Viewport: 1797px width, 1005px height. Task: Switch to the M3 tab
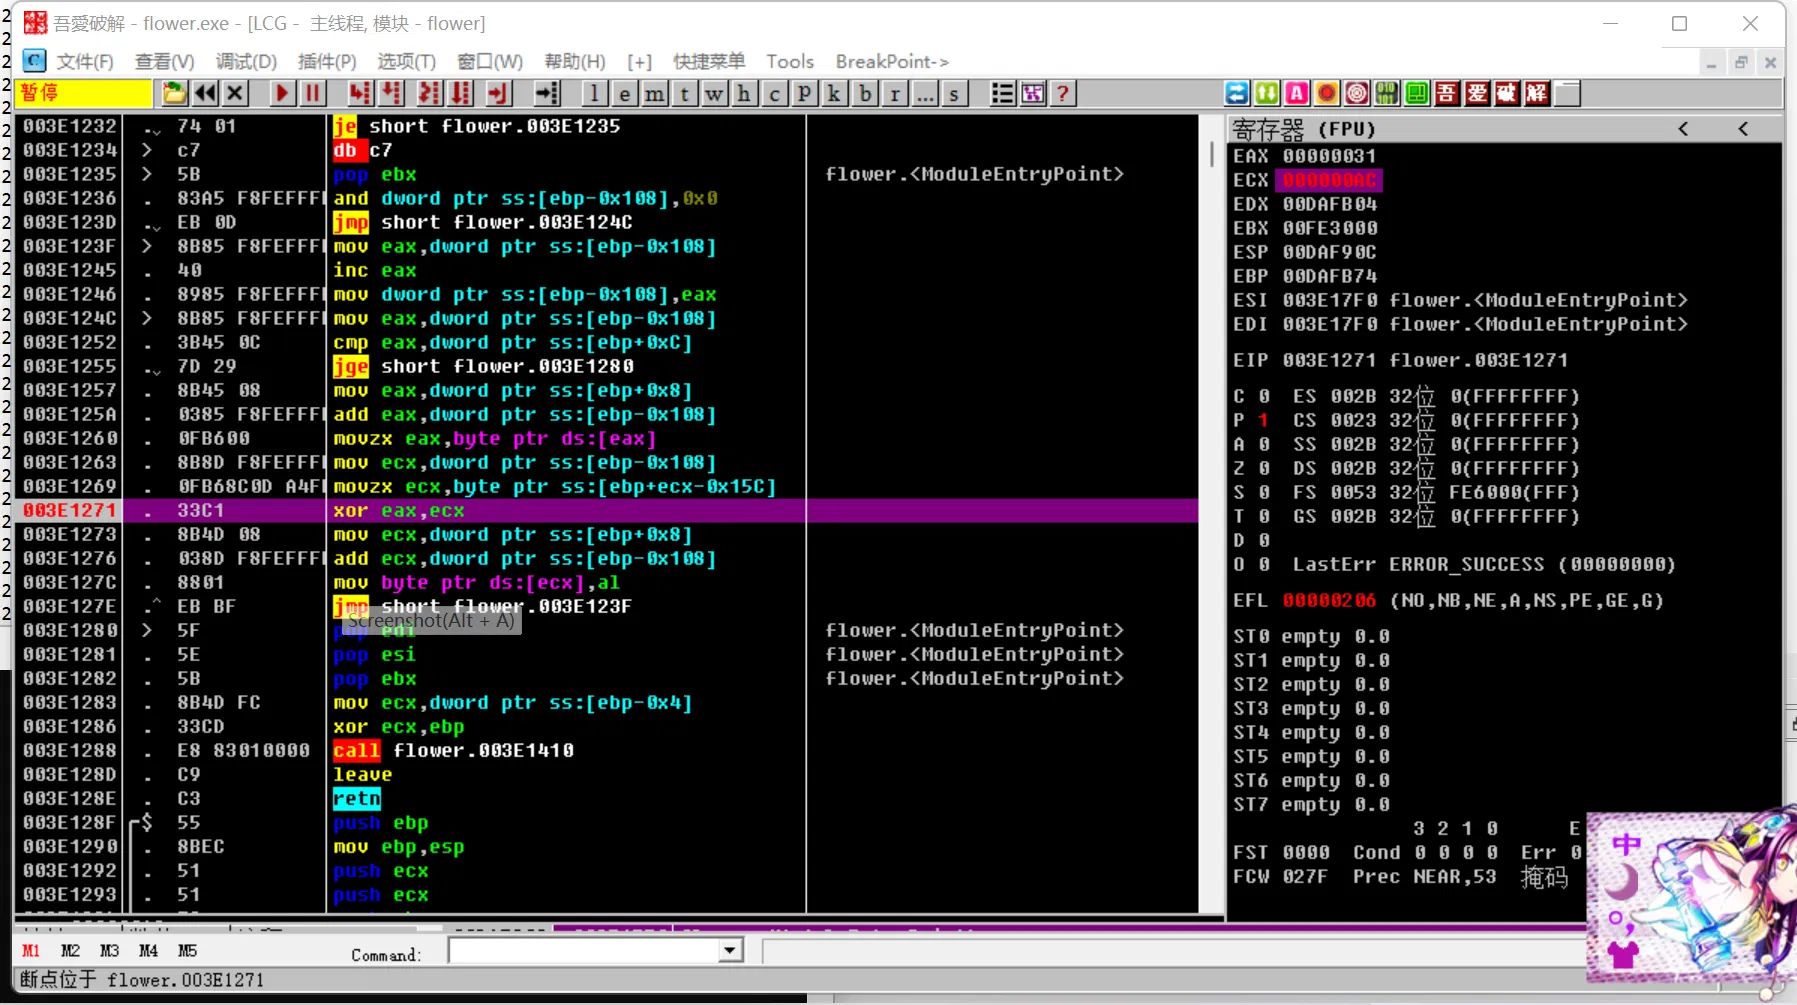click(109, 951)
